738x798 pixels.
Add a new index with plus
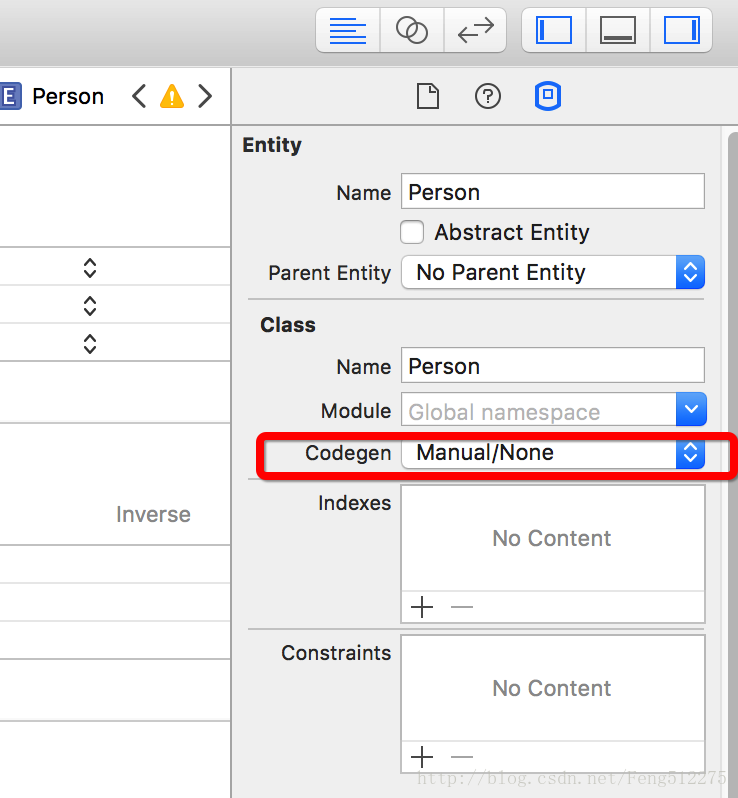click(x=422, y=607)
